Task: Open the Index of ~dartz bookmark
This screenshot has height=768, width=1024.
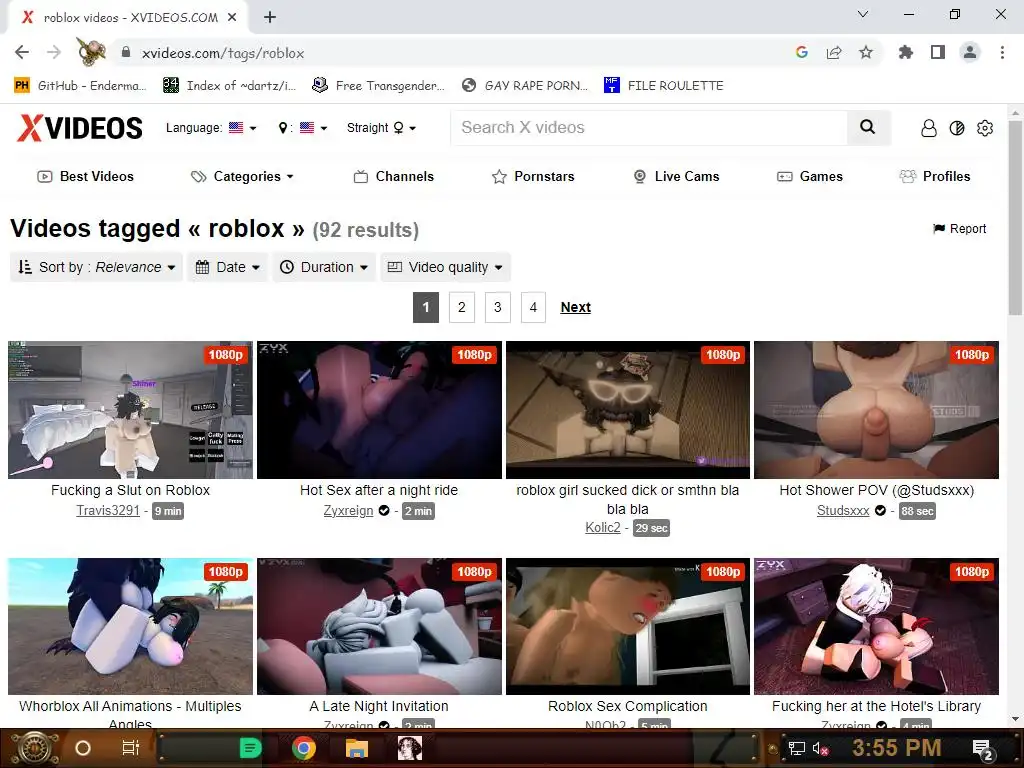Action: point(230,86)
